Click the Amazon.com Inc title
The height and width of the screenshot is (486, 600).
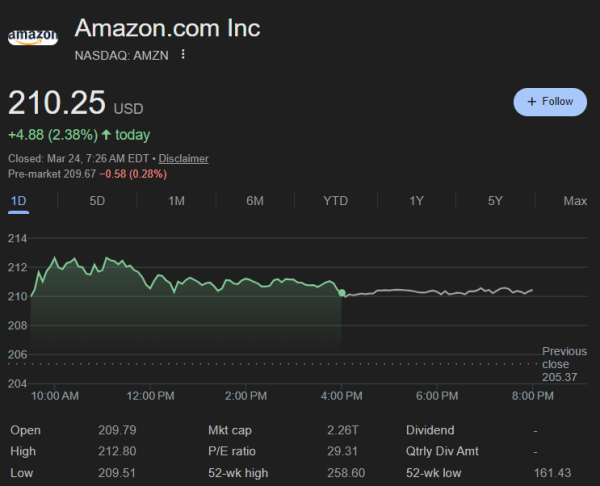(167, 28)
